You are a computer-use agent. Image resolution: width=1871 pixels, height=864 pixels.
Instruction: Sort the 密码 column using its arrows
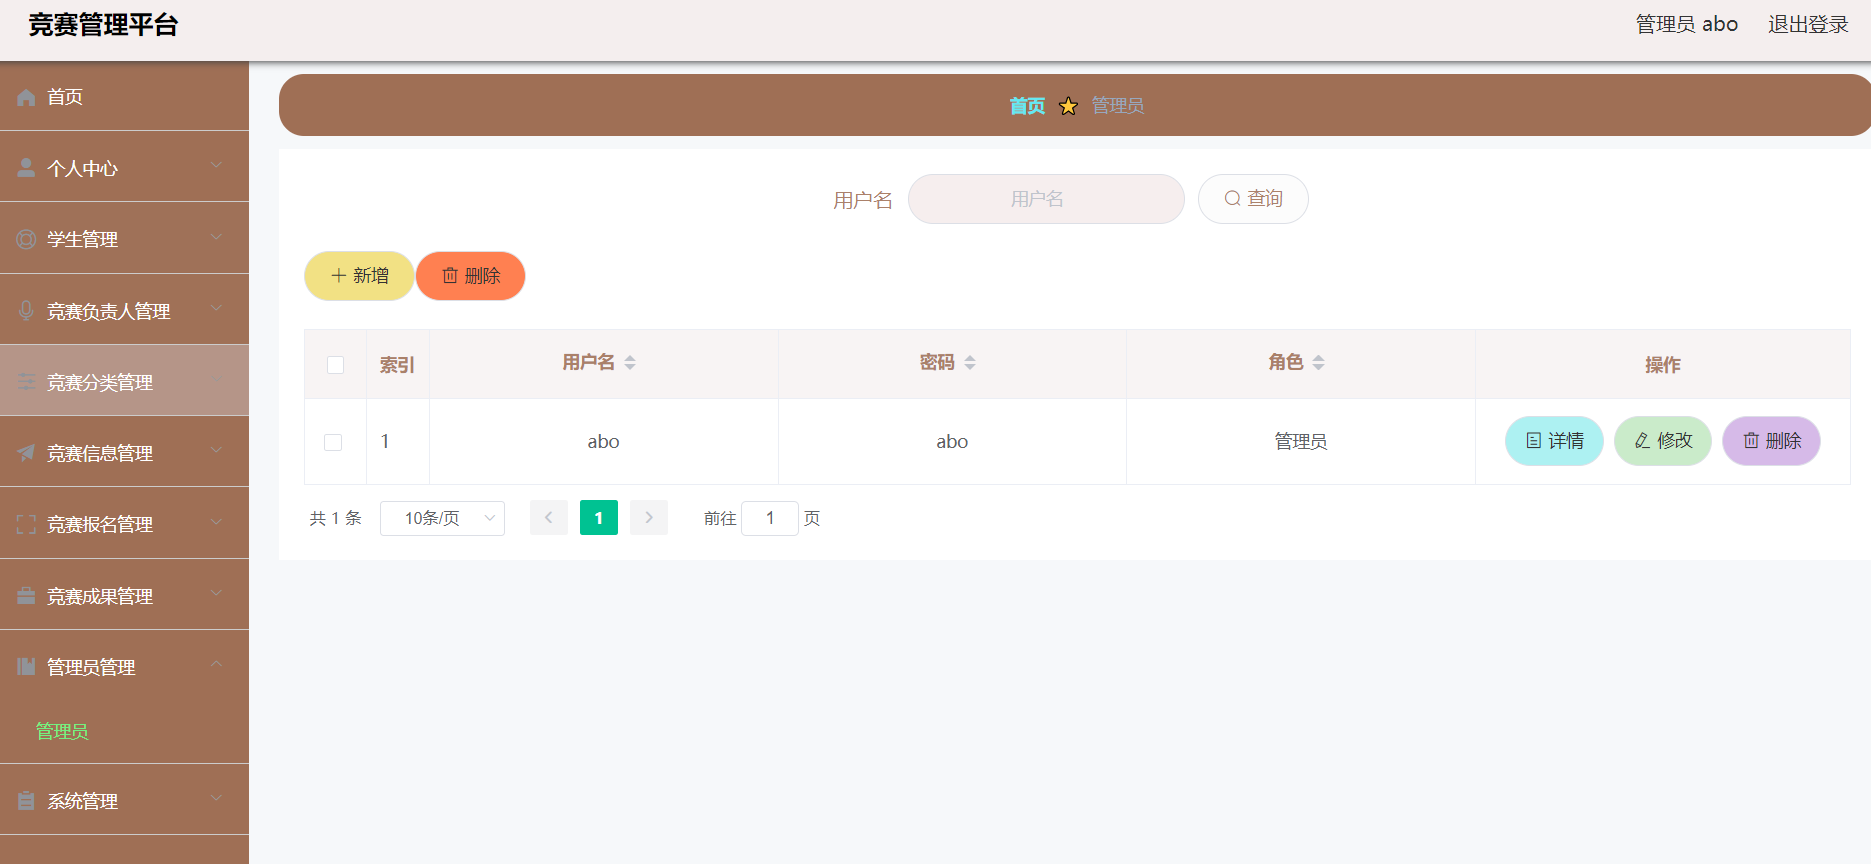[x=970, y=363]
